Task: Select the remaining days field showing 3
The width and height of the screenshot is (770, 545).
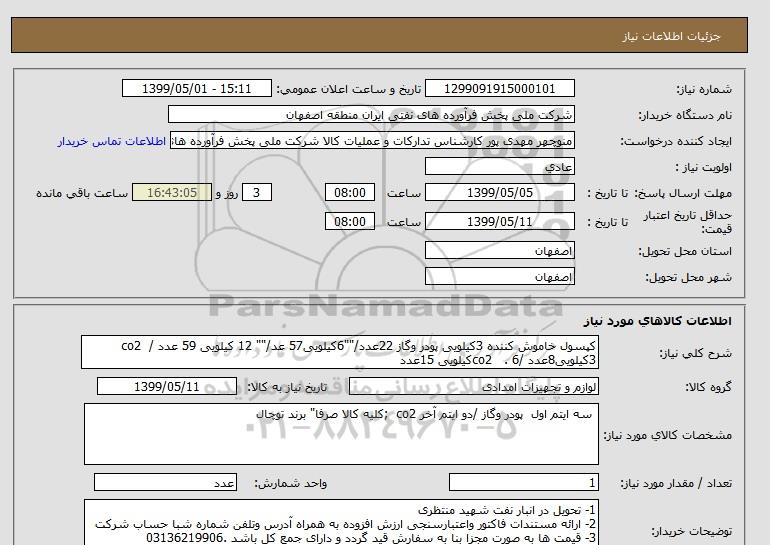Action: tap(256, 192)
